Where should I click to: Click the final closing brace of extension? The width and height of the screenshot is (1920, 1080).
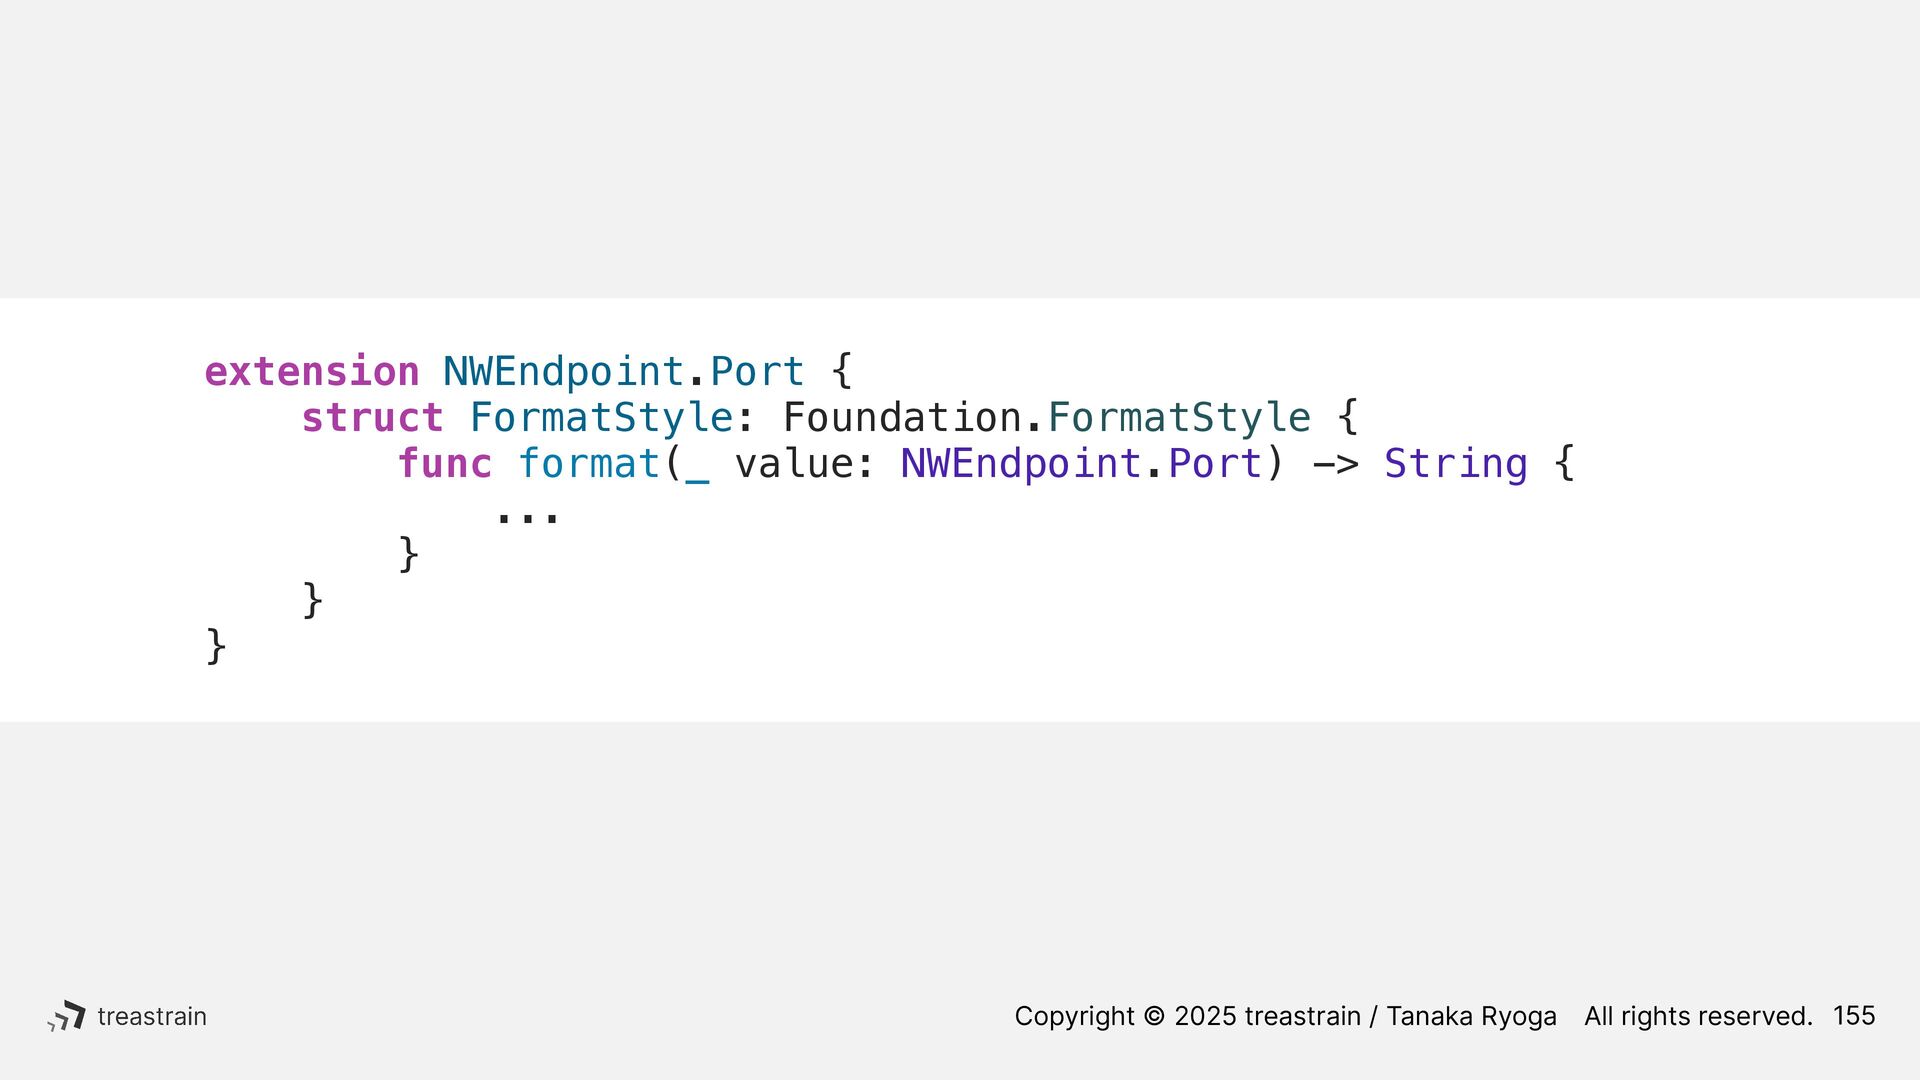(x=216, y=646)
